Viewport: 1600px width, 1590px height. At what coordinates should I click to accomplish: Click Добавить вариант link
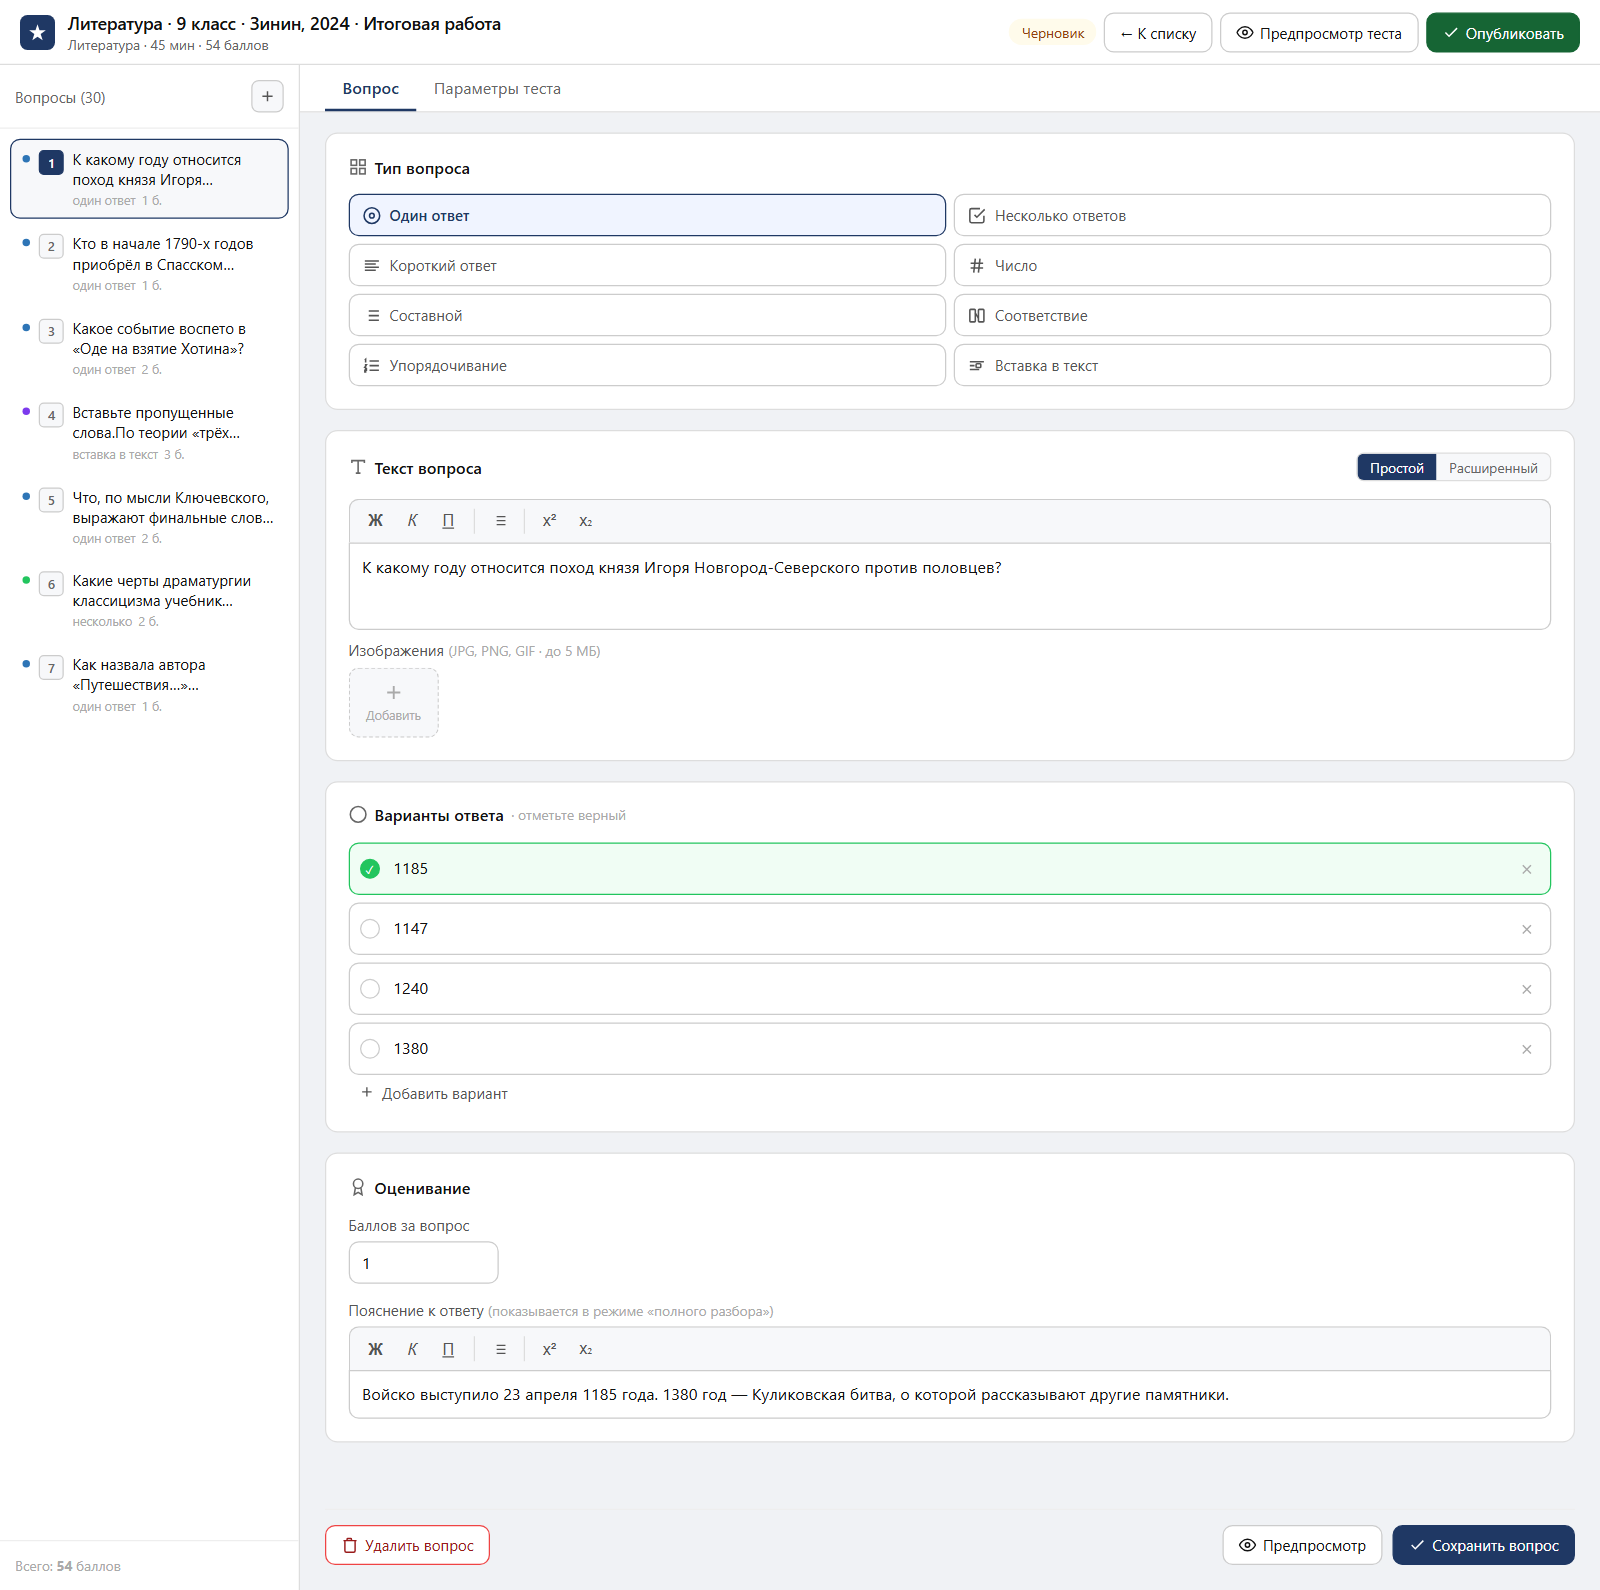434,1094
